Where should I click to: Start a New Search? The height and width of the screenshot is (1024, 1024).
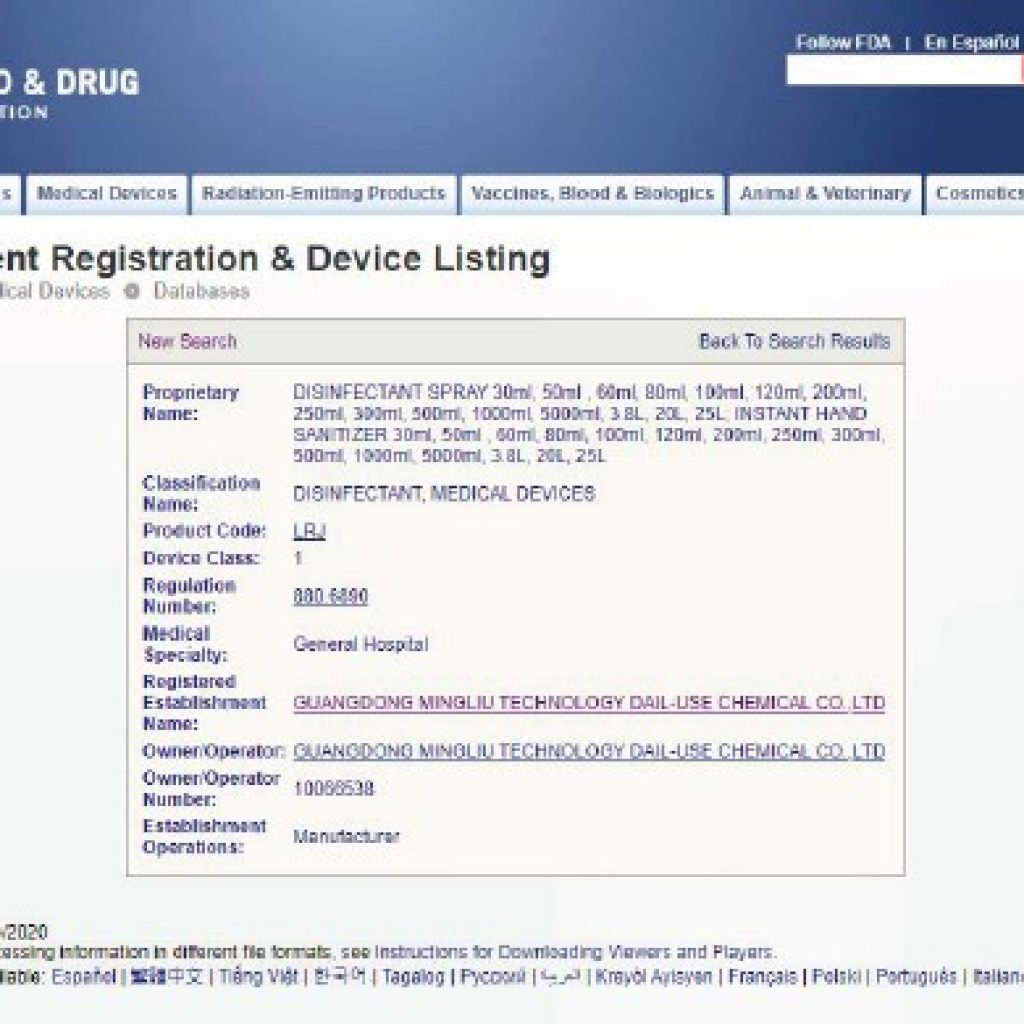pyautogui.click(x=187, y=341)
